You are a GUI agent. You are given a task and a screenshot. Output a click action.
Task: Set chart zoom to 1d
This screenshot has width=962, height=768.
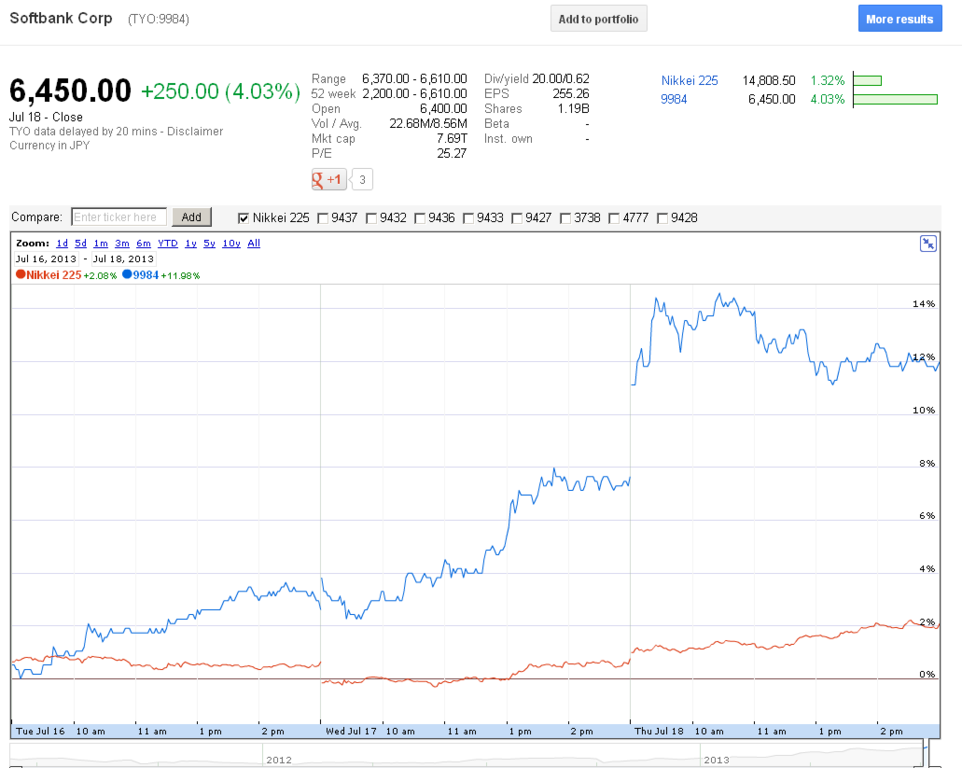point(62,244)
